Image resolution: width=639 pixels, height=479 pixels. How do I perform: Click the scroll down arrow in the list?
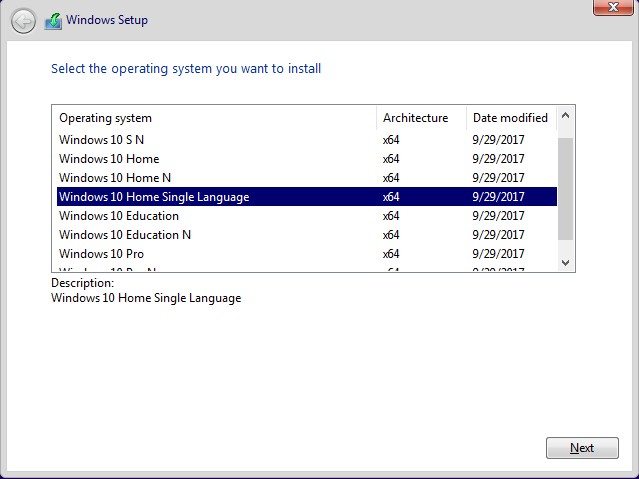click(565, 263)
